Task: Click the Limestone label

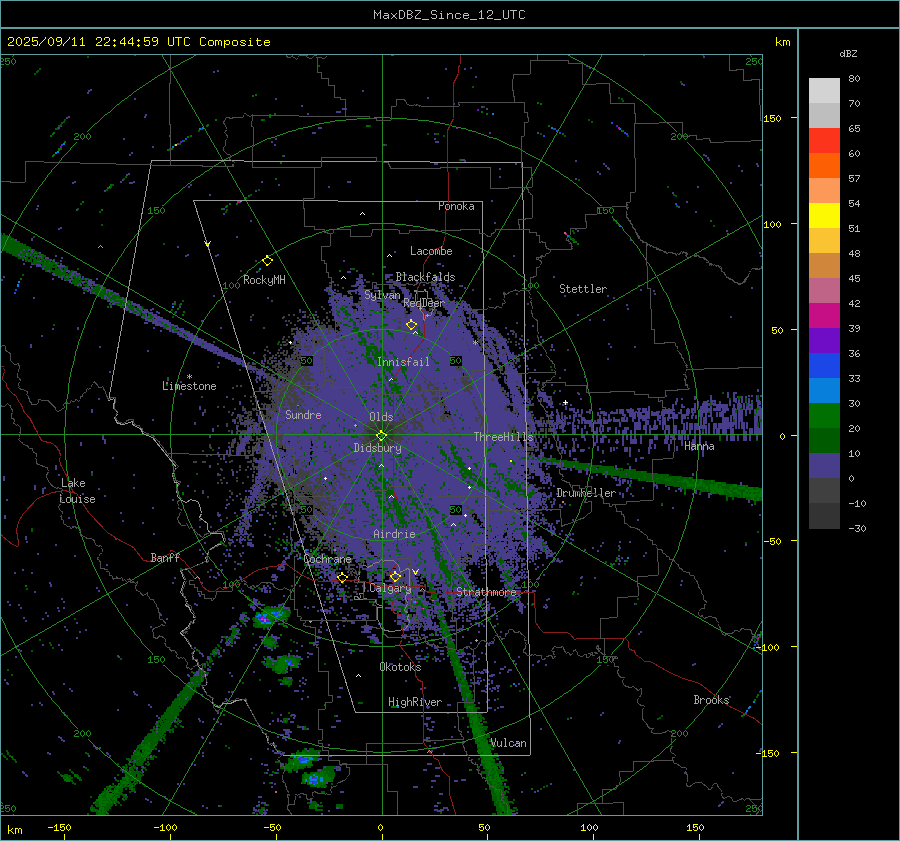Action: click(189, 386)
